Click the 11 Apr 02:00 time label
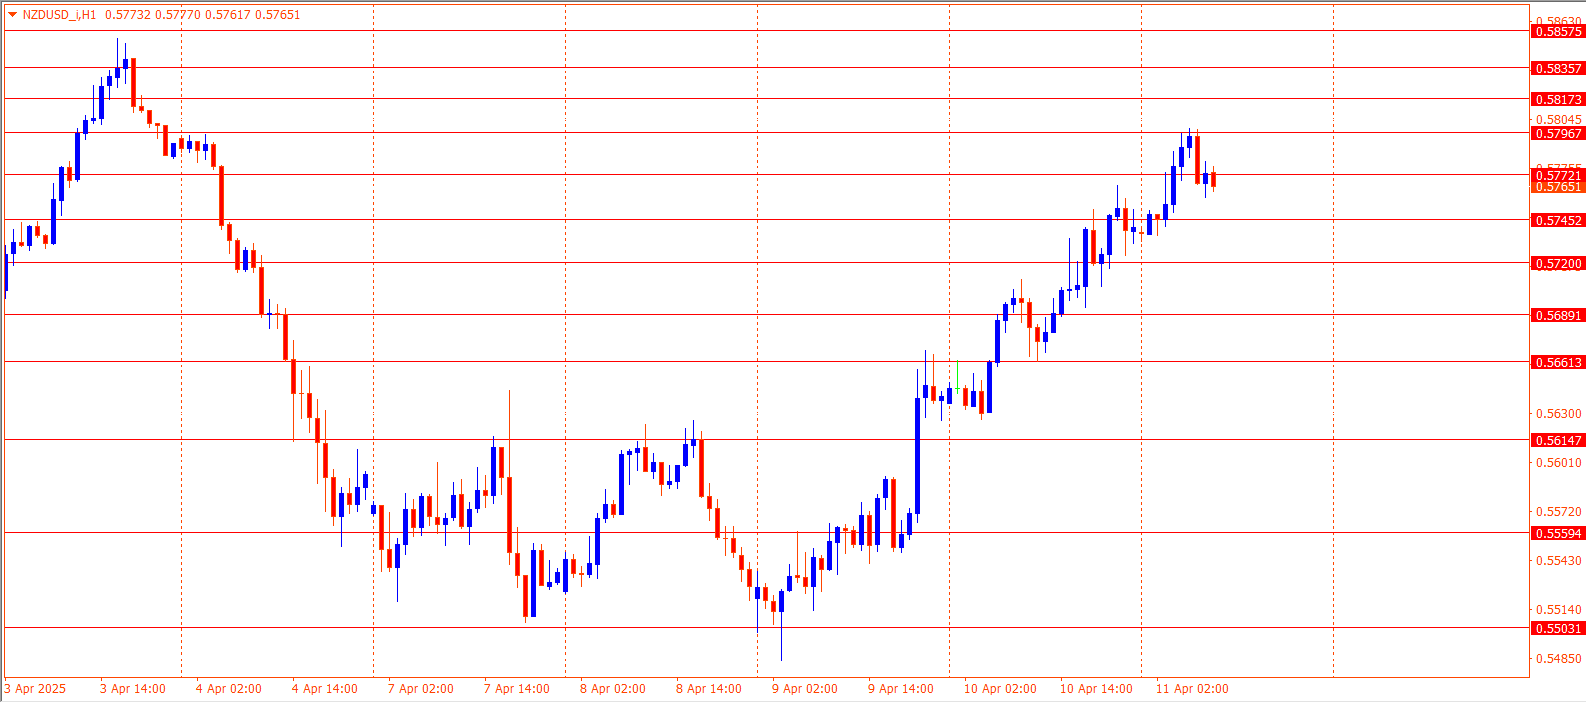 pos(1192,689)
